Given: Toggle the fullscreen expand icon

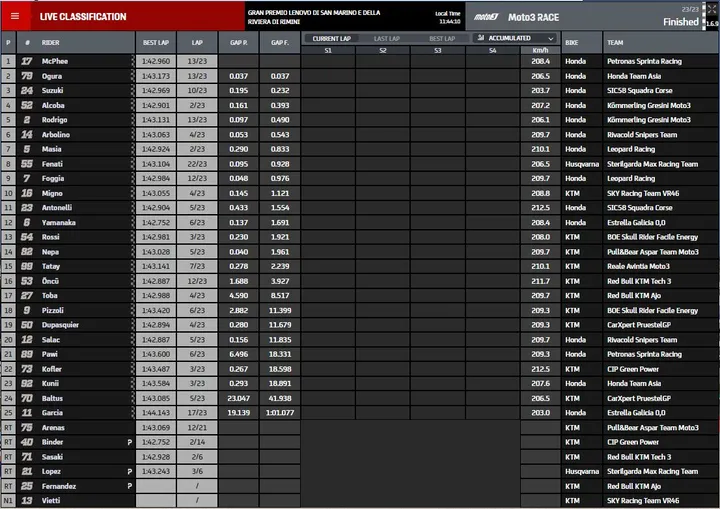Looking at the screenshot, I should (x=711, y=9).
